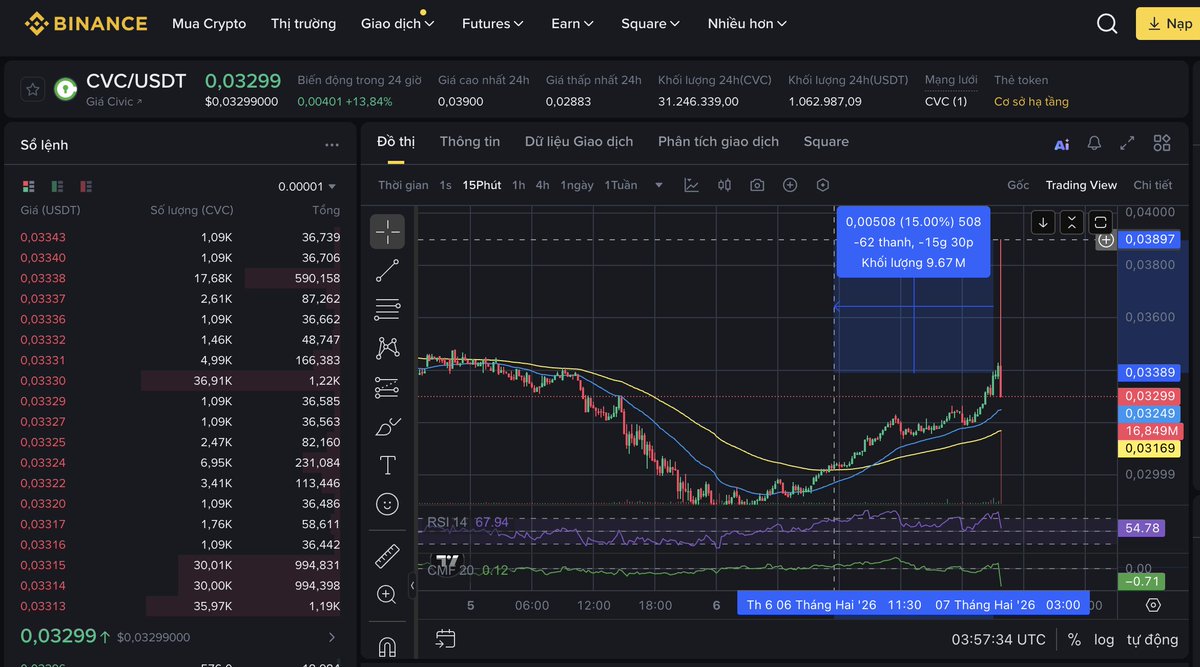Screen dimensions: 1200x667
Task: Open Dữ liệu Giao dịch tab
Action: tap(579, 142)
